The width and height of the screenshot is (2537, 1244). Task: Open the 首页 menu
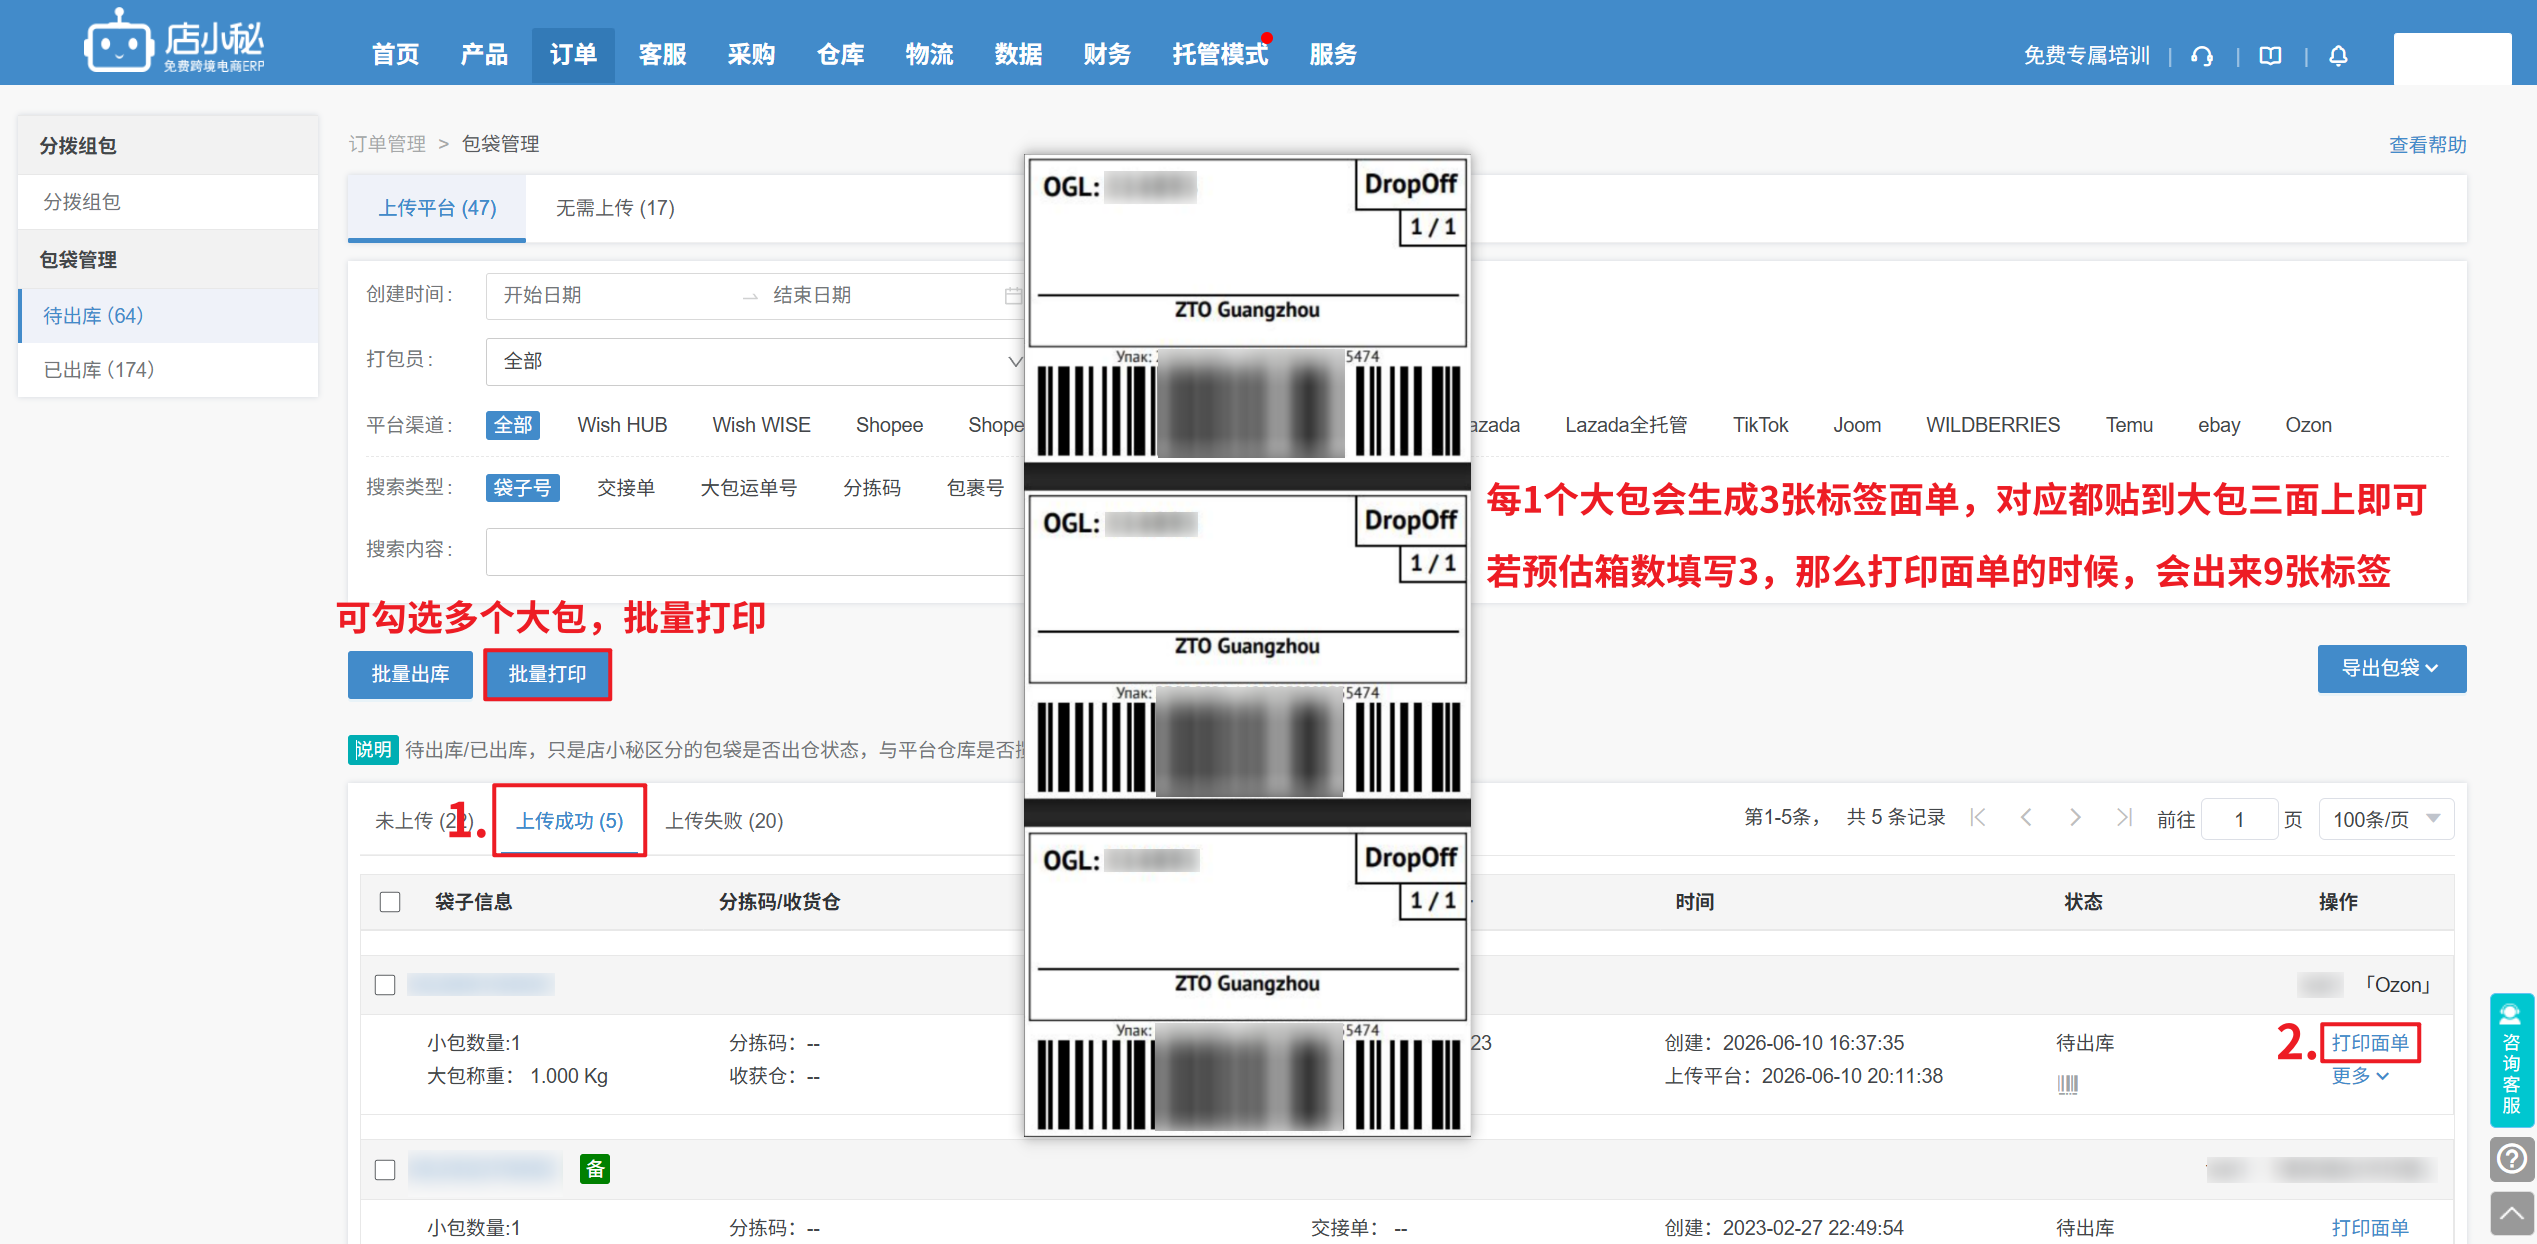tap(395, 55)
